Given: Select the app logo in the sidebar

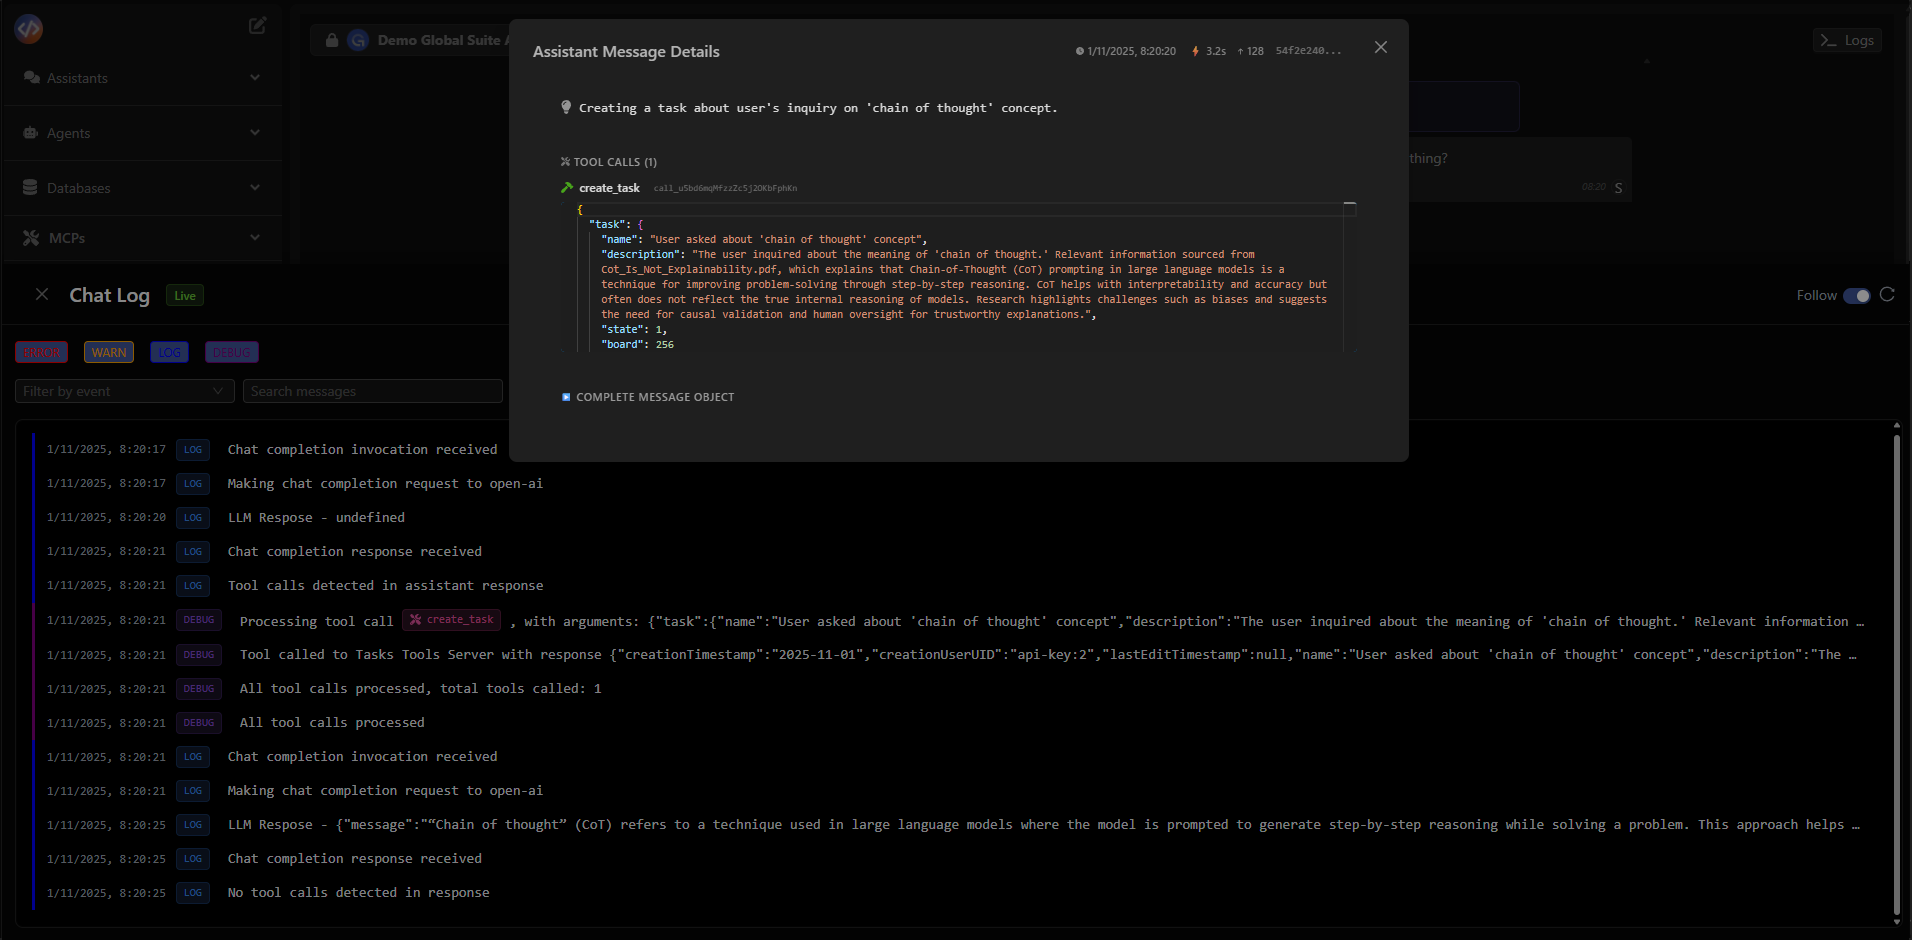Looking at the screenshot, I should [28, 28].
